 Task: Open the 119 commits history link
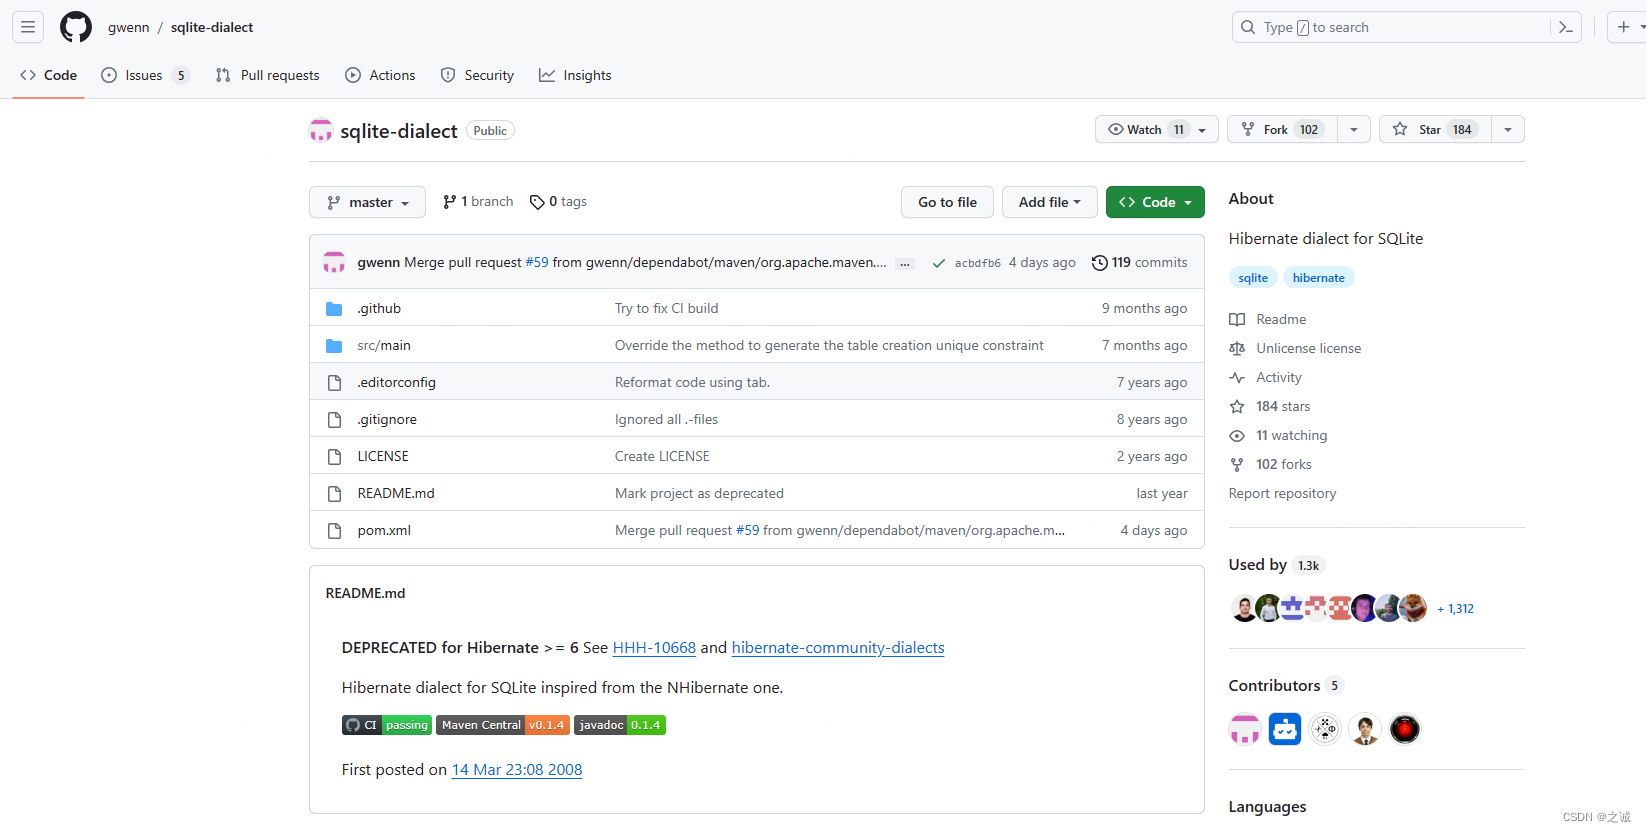(1140, 263)
